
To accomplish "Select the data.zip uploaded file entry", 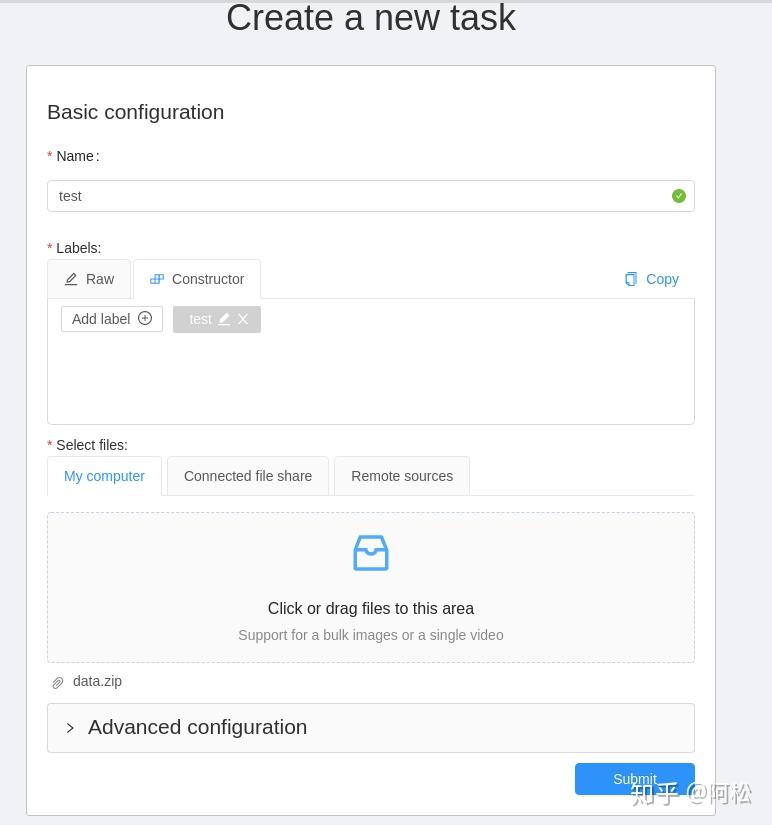I will pyautogui.click(x=97, y=681).
